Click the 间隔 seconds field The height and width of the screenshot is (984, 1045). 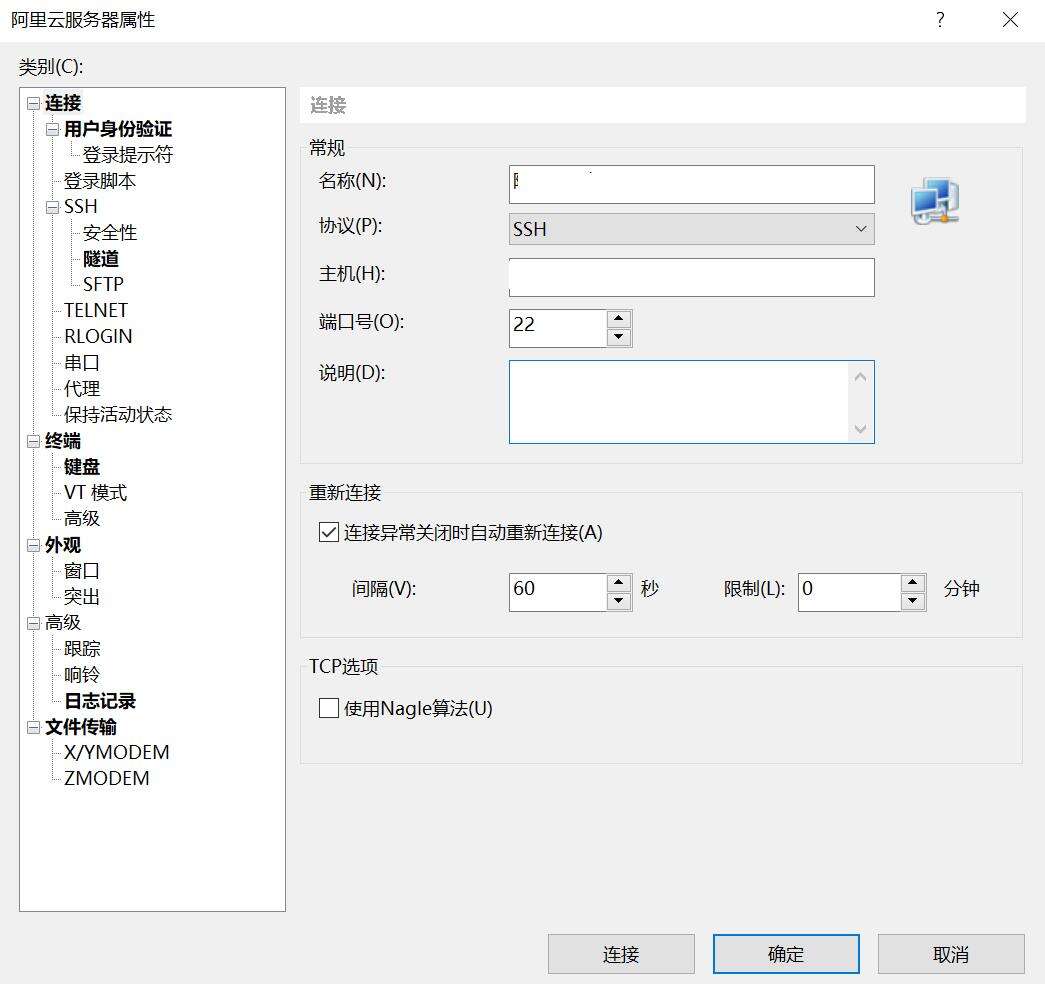(x=558, y=592)
